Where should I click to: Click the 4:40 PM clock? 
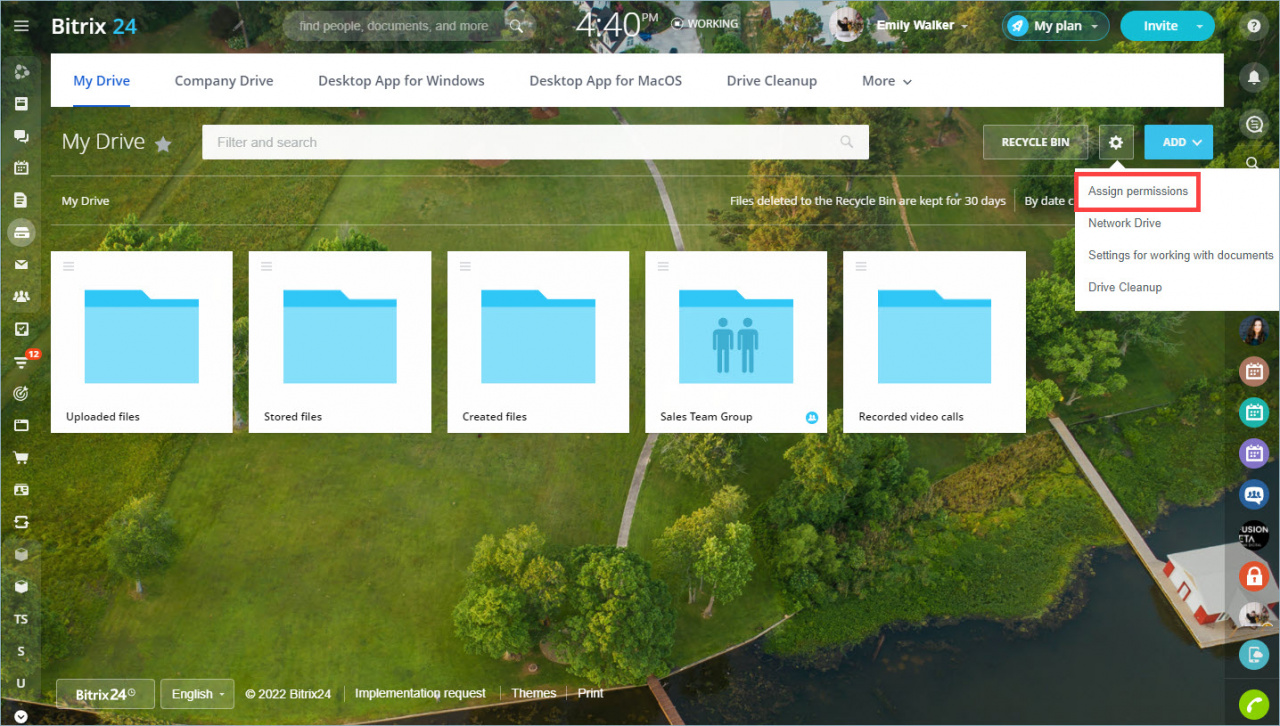coord(617,24)
